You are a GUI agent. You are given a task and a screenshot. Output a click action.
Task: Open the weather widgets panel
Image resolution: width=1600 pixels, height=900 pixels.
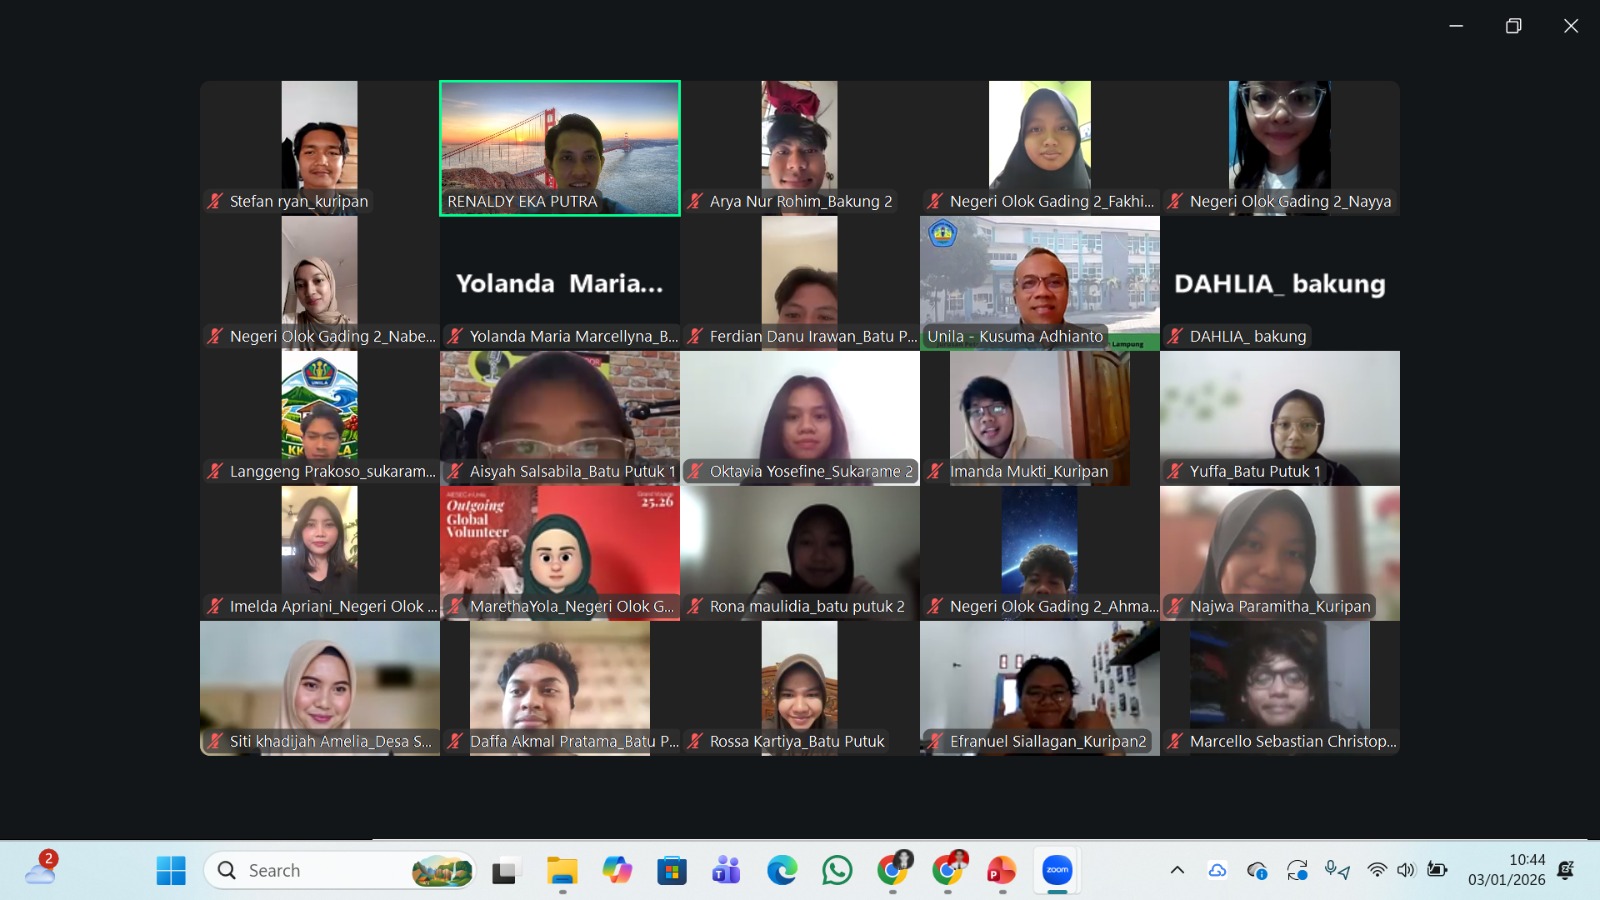point(41,870)
